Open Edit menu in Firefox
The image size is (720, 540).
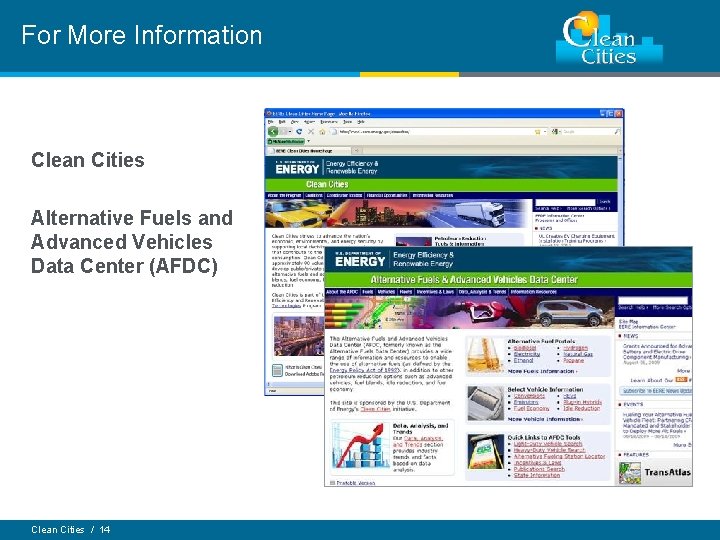click(x=282, y=122)
